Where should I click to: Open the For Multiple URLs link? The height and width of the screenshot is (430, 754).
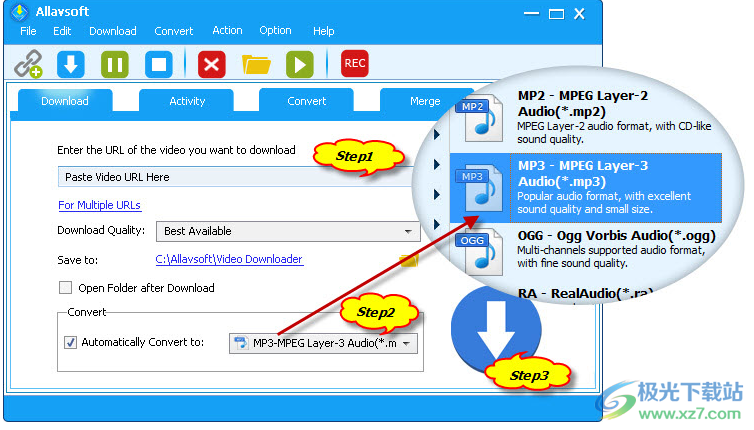tap(100, 205)
